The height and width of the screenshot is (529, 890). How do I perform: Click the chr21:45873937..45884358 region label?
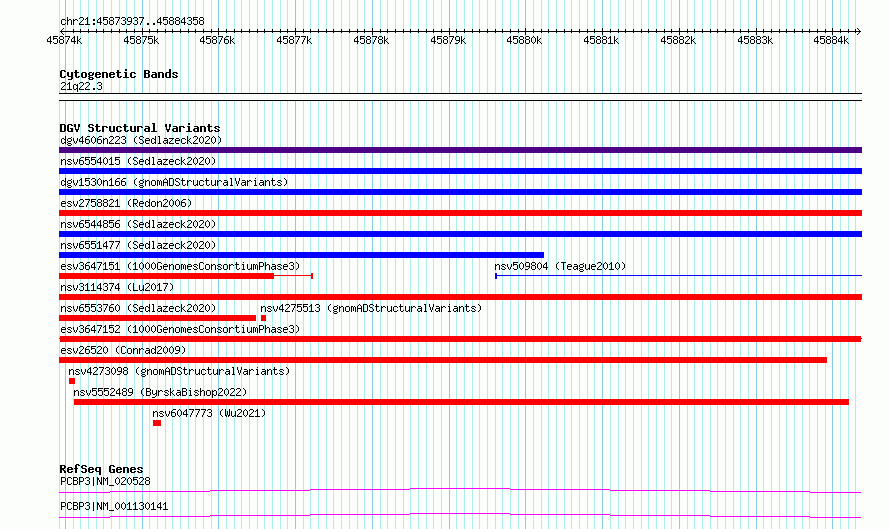pos(132,21)
